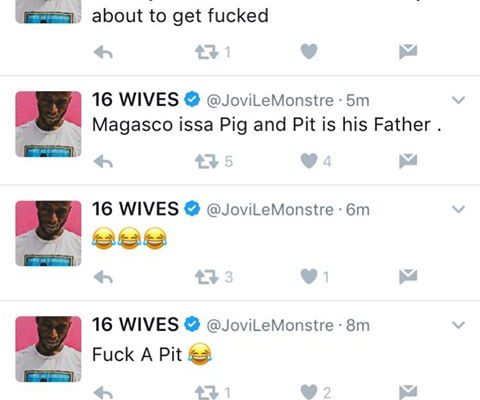Open @JoviLeMonstre handle on 5m tweet
This screenshot has height=400, width=480.
pos(270,100)
